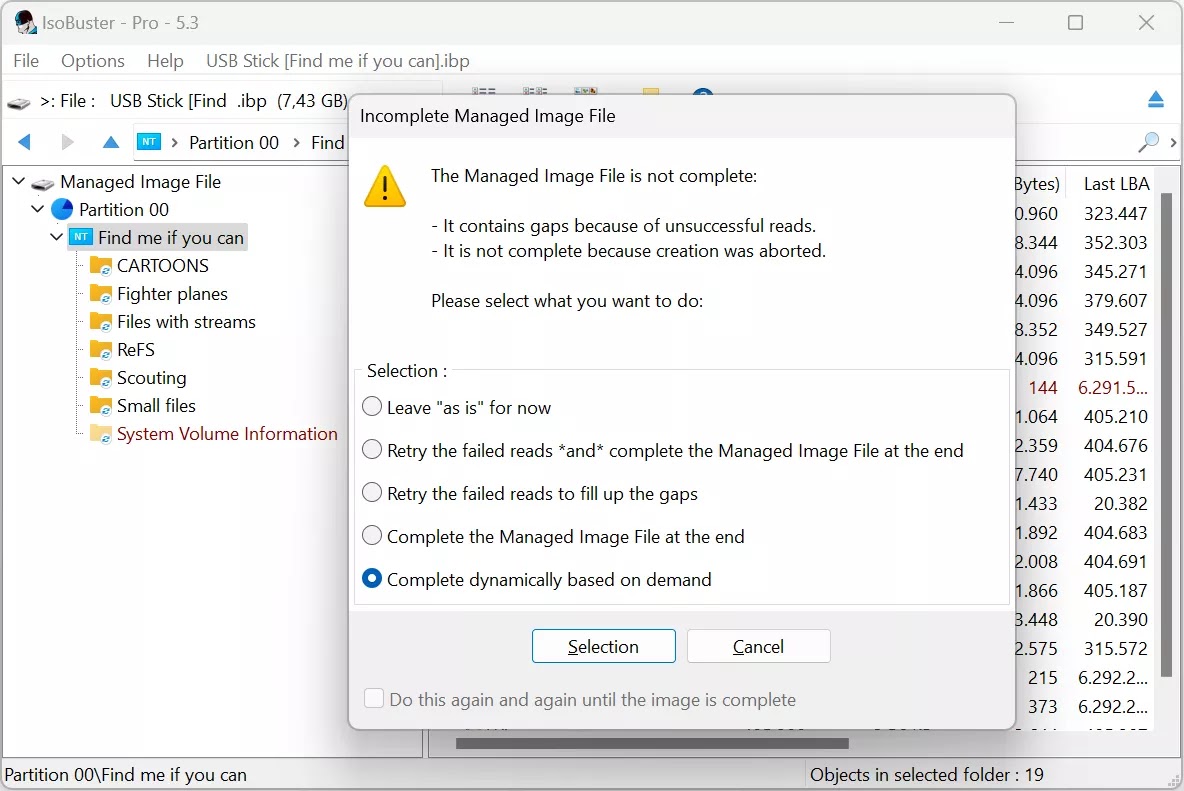Click the Selection button

pyautogui.click(x=603, y=646)
